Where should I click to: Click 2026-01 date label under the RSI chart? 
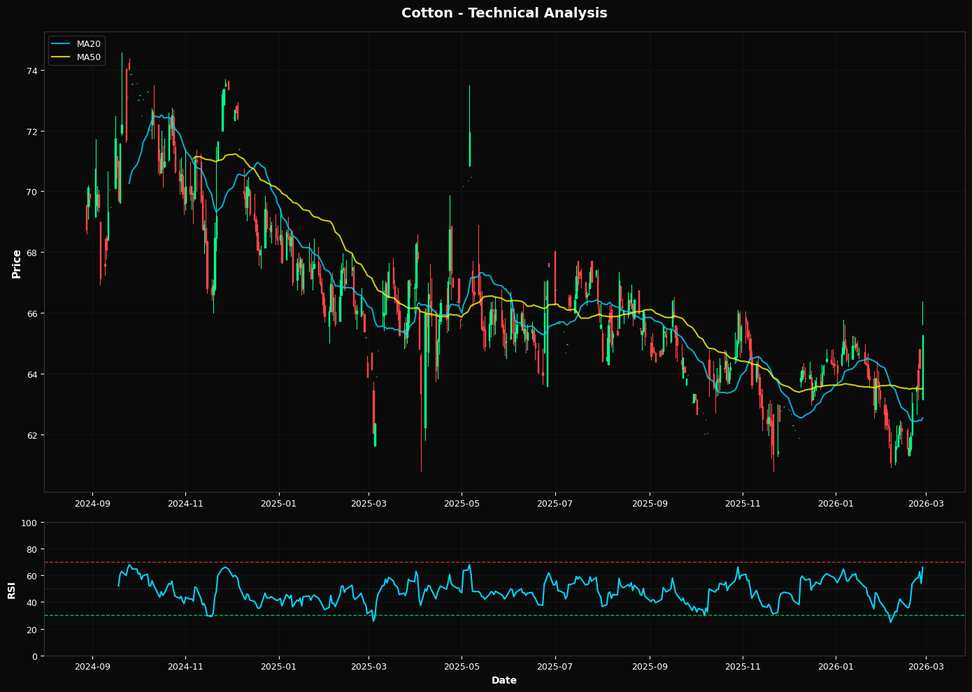836,667
